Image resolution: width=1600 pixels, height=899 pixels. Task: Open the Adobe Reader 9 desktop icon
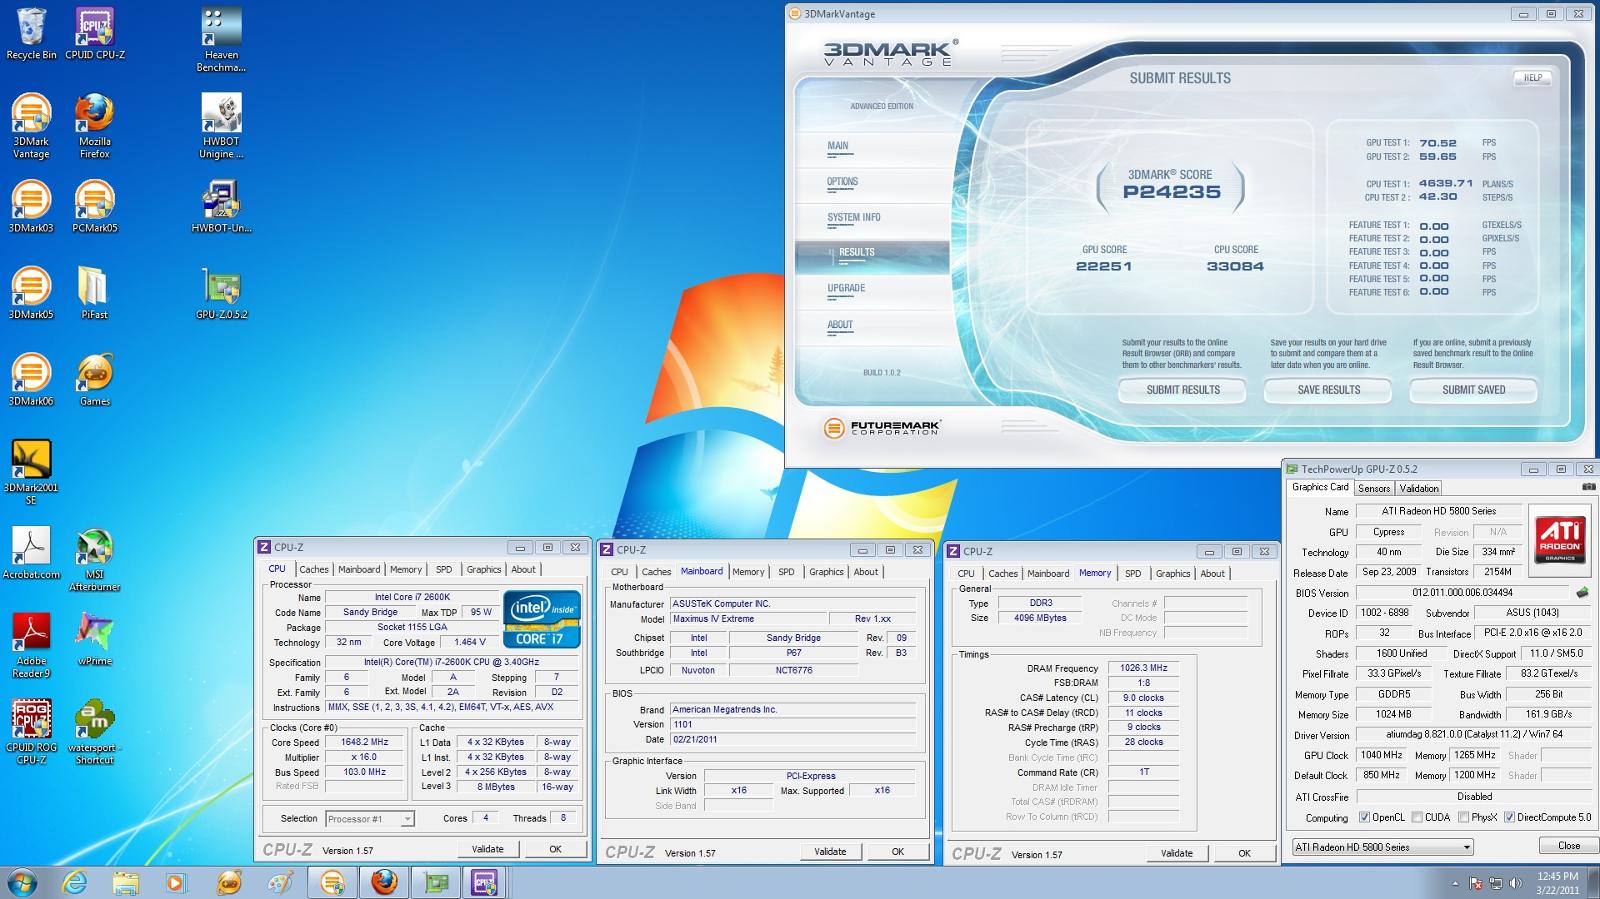[x=31, y=645]
